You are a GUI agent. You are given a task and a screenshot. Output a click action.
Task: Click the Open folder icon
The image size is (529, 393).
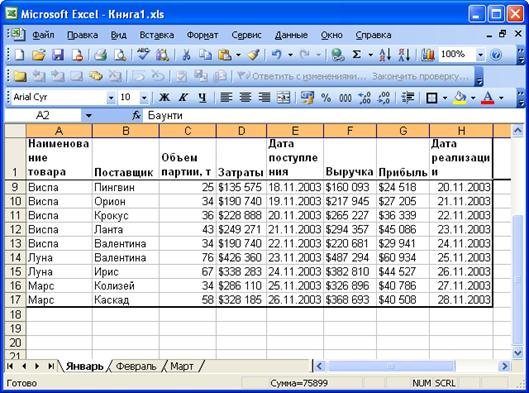(x=38, y=54)
